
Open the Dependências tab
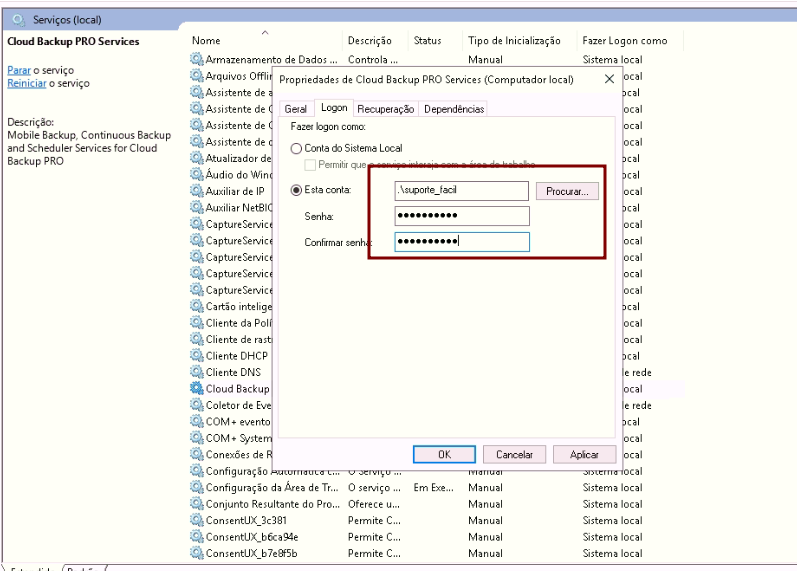coord(454,109)
